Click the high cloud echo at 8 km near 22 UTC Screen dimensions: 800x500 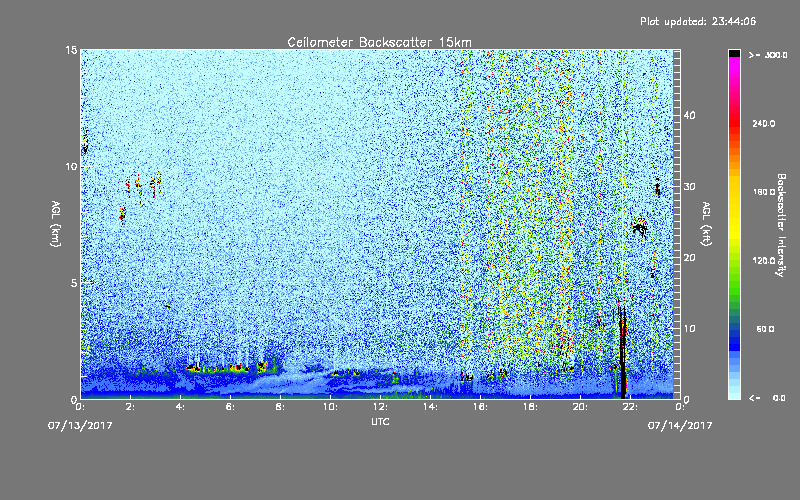click(639, 227)
